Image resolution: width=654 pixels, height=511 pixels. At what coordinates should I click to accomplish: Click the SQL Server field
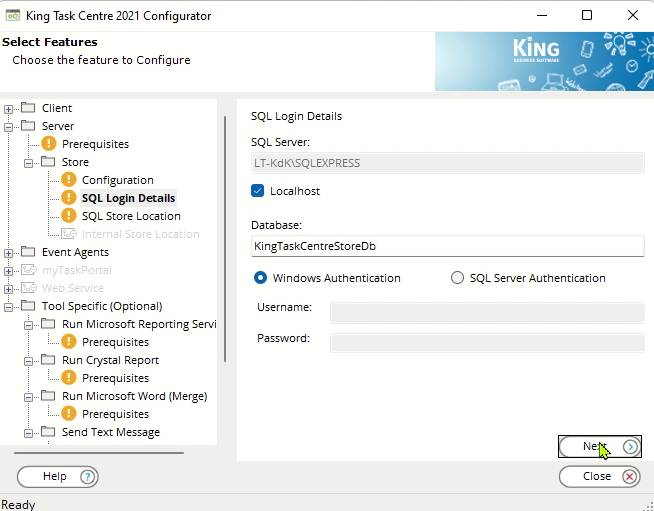448,163
